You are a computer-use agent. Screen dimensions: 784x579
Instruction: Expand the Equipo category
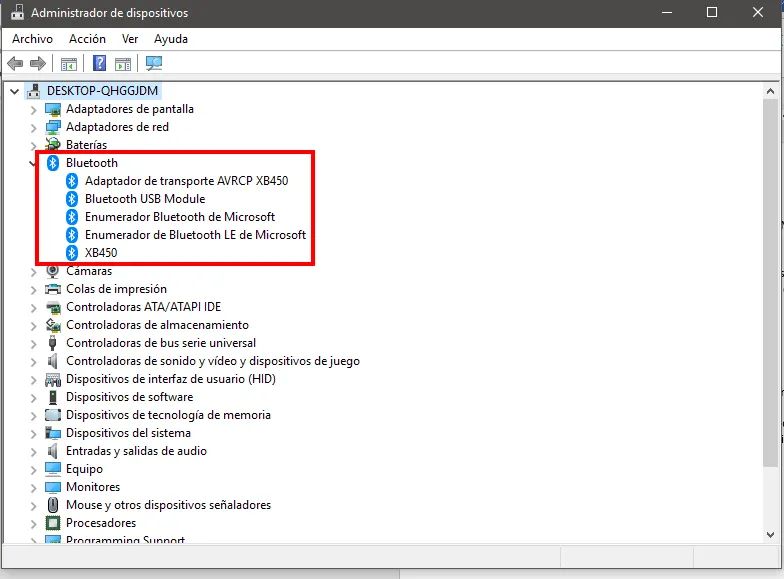[x=34, y=470]
